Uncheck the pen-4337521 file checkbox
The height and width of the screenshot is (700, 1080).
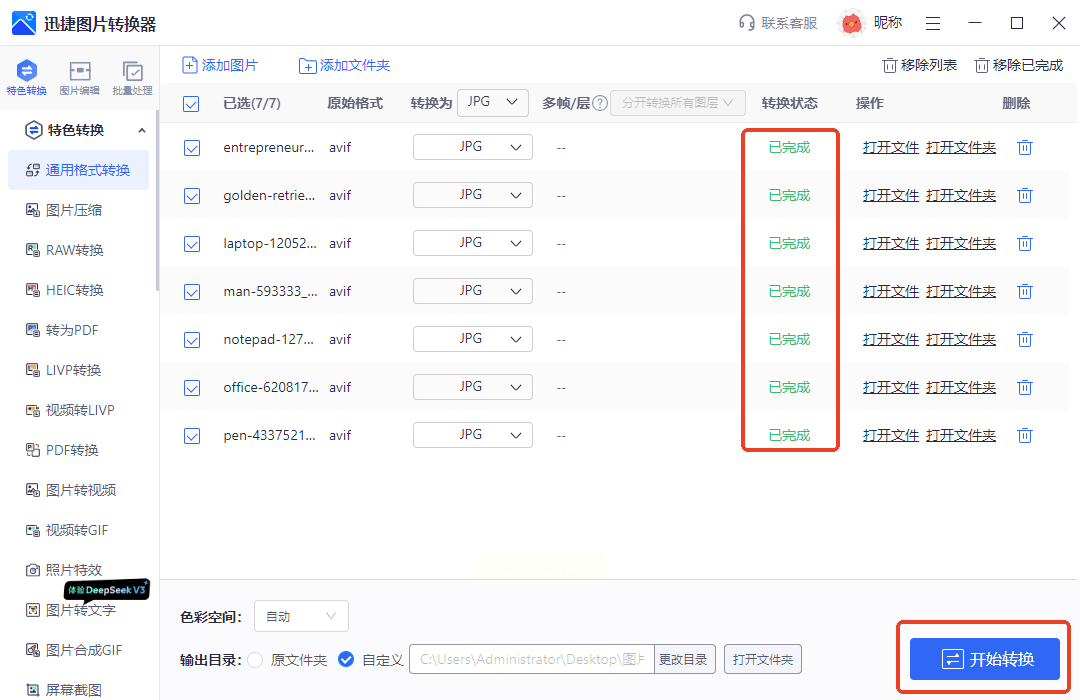(192, 436)
